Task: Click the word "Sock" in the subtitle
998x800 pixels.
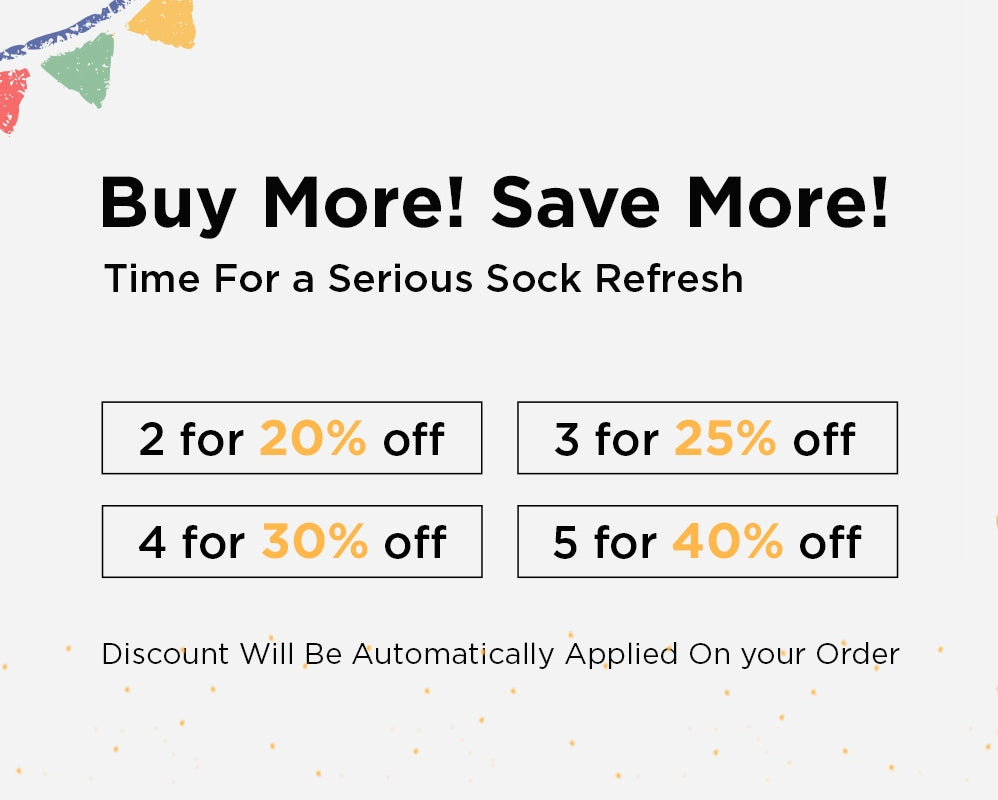Action: (x=535, y=279)
